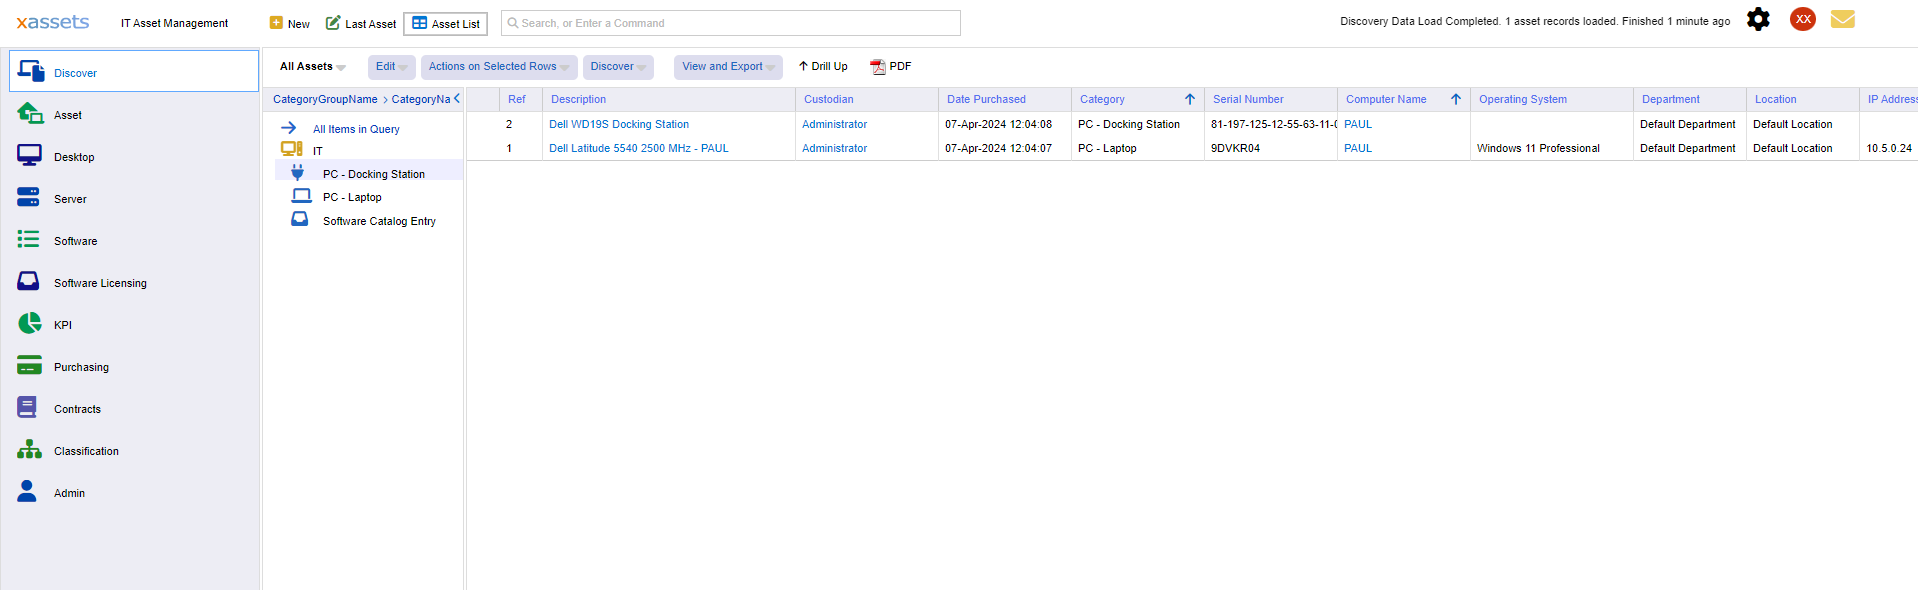Collapse the category tree panel chevron

457,99
